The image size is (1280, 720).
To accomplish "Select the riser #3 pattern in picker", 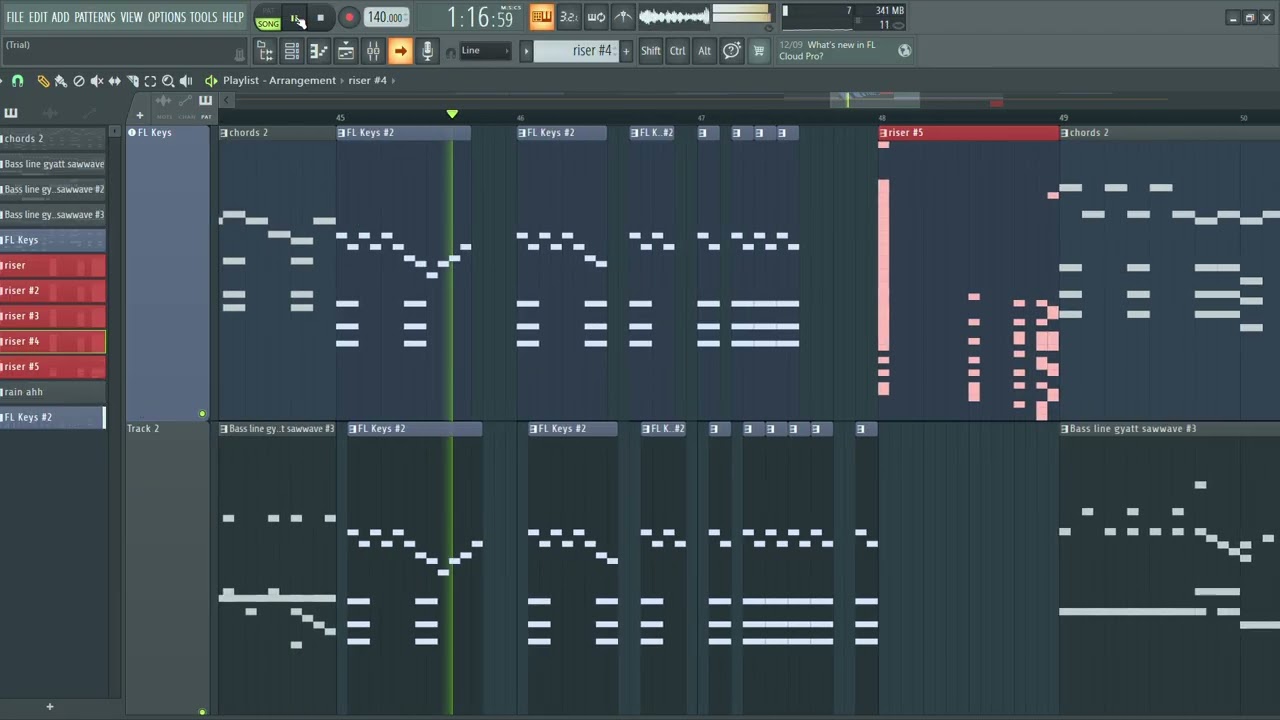I will pos(53,316).
